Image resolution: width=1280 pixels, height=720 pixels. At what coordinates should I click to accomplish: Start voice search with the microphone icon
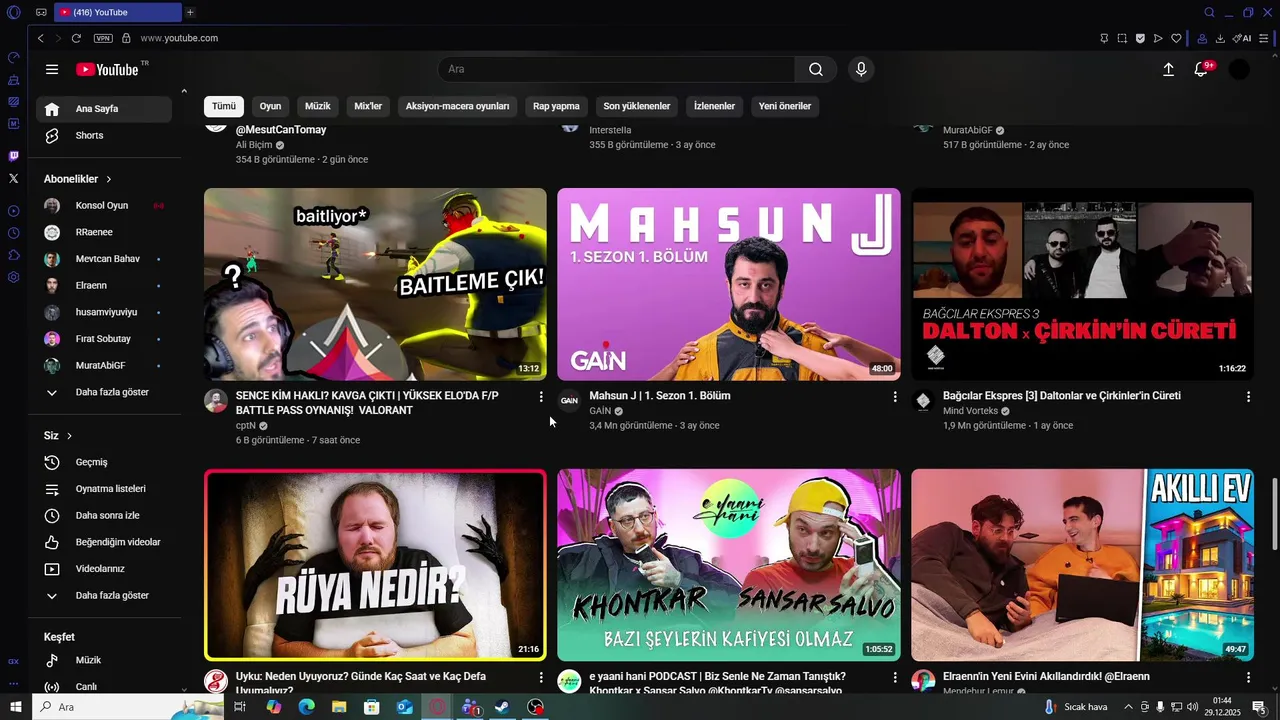(861, 69)
